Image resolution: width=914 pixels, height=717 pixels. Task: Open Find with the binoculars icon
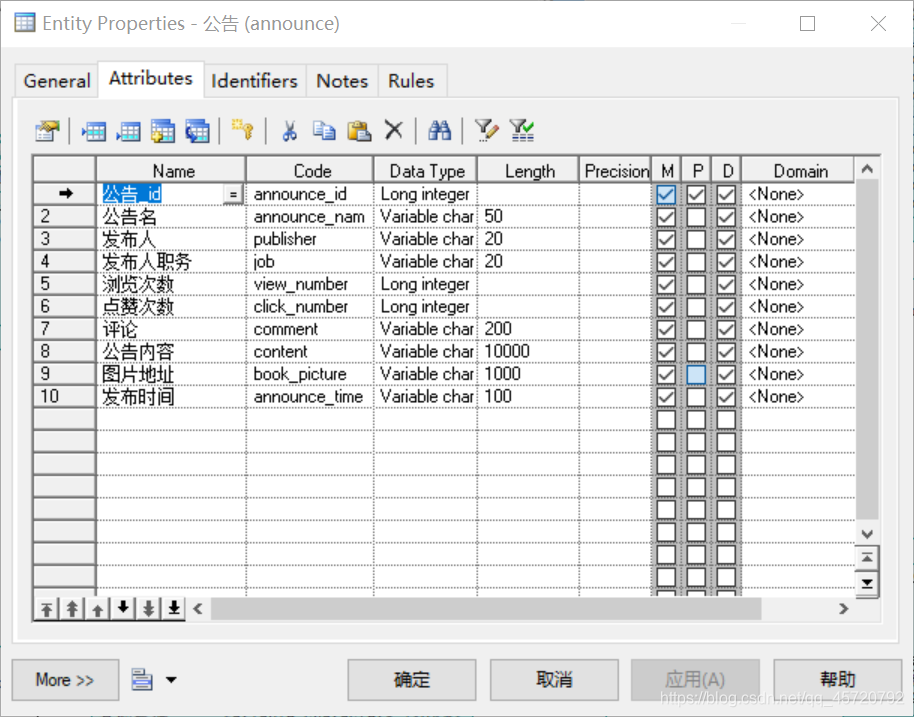(440, 131)
